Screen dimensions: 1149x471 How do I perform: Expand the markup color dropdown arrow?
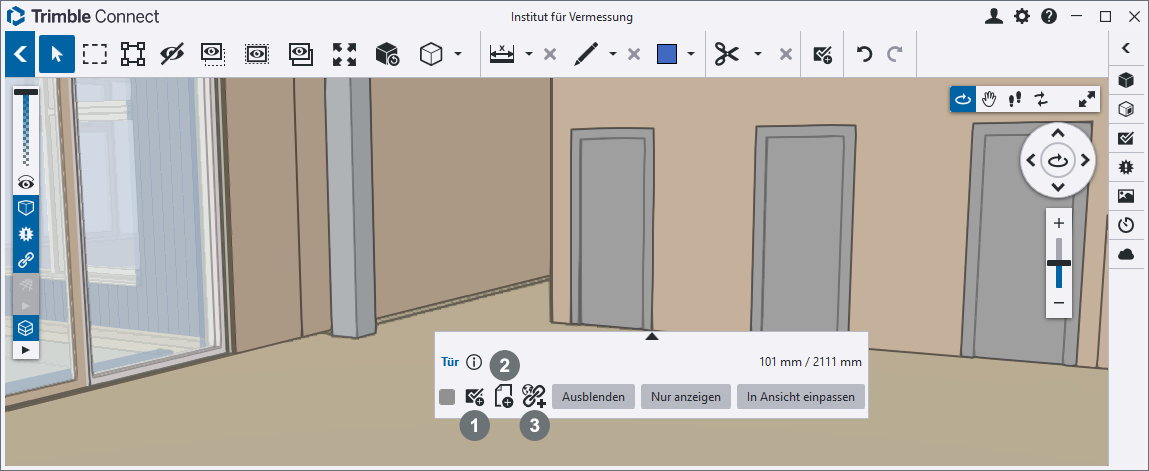[x=690, y=54]
